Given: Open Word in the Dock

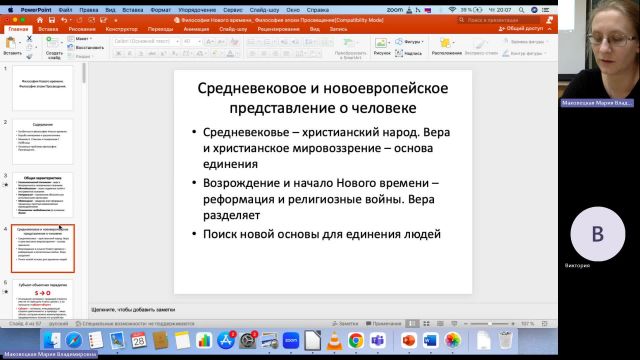Looking at the screenshot, I should click(430, 340).
